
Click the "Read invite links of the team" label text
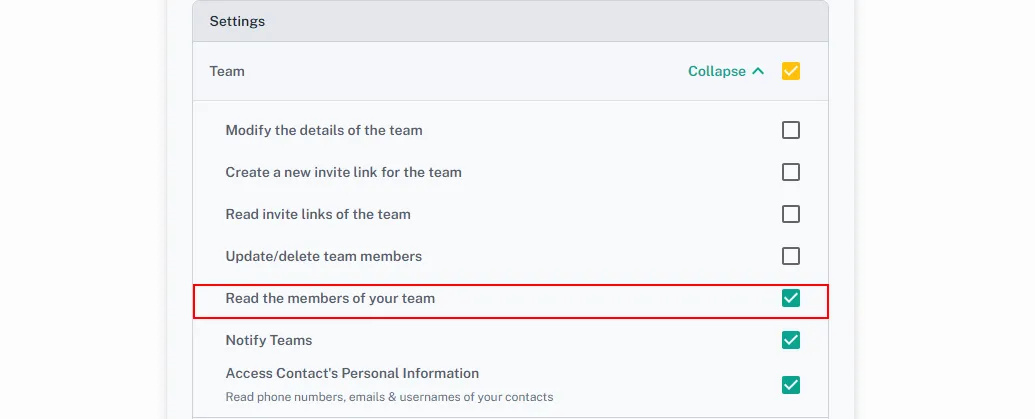click(318, 214)
